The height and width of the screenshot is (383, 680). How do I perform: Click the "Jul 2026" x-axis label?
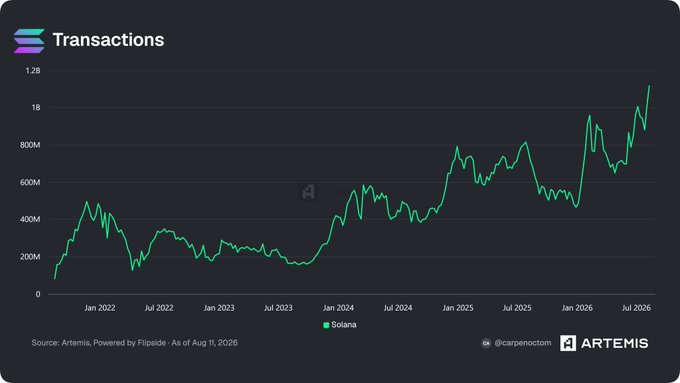636,308
